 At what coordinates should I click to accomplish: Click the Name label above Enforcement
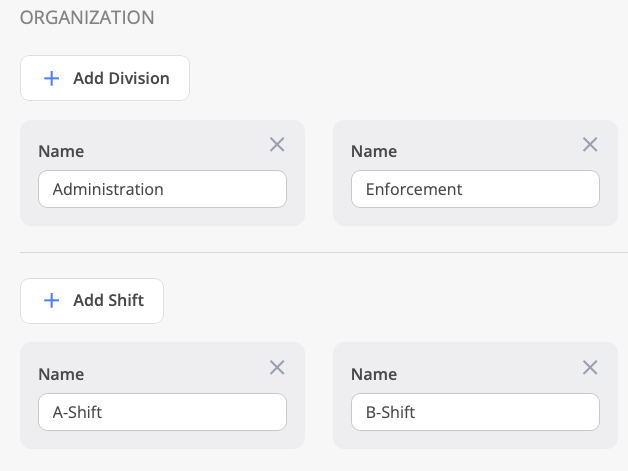(374, 152)
